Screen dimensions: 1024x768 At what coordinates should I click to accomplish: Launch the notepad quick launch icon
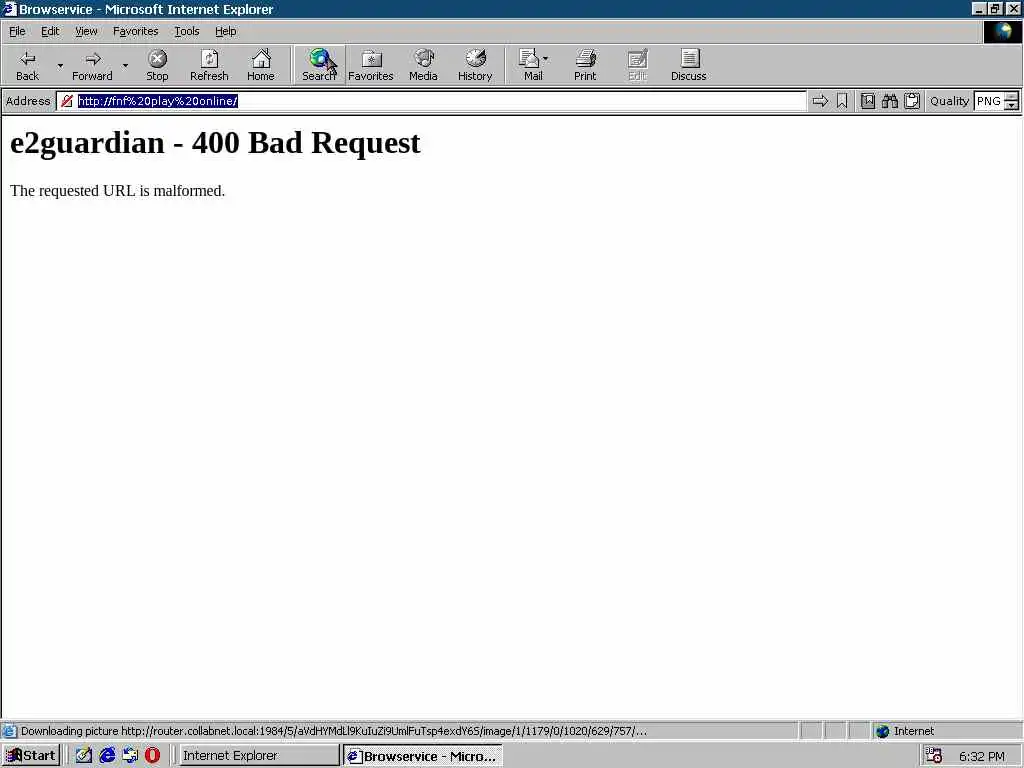(x=83, y=756)
